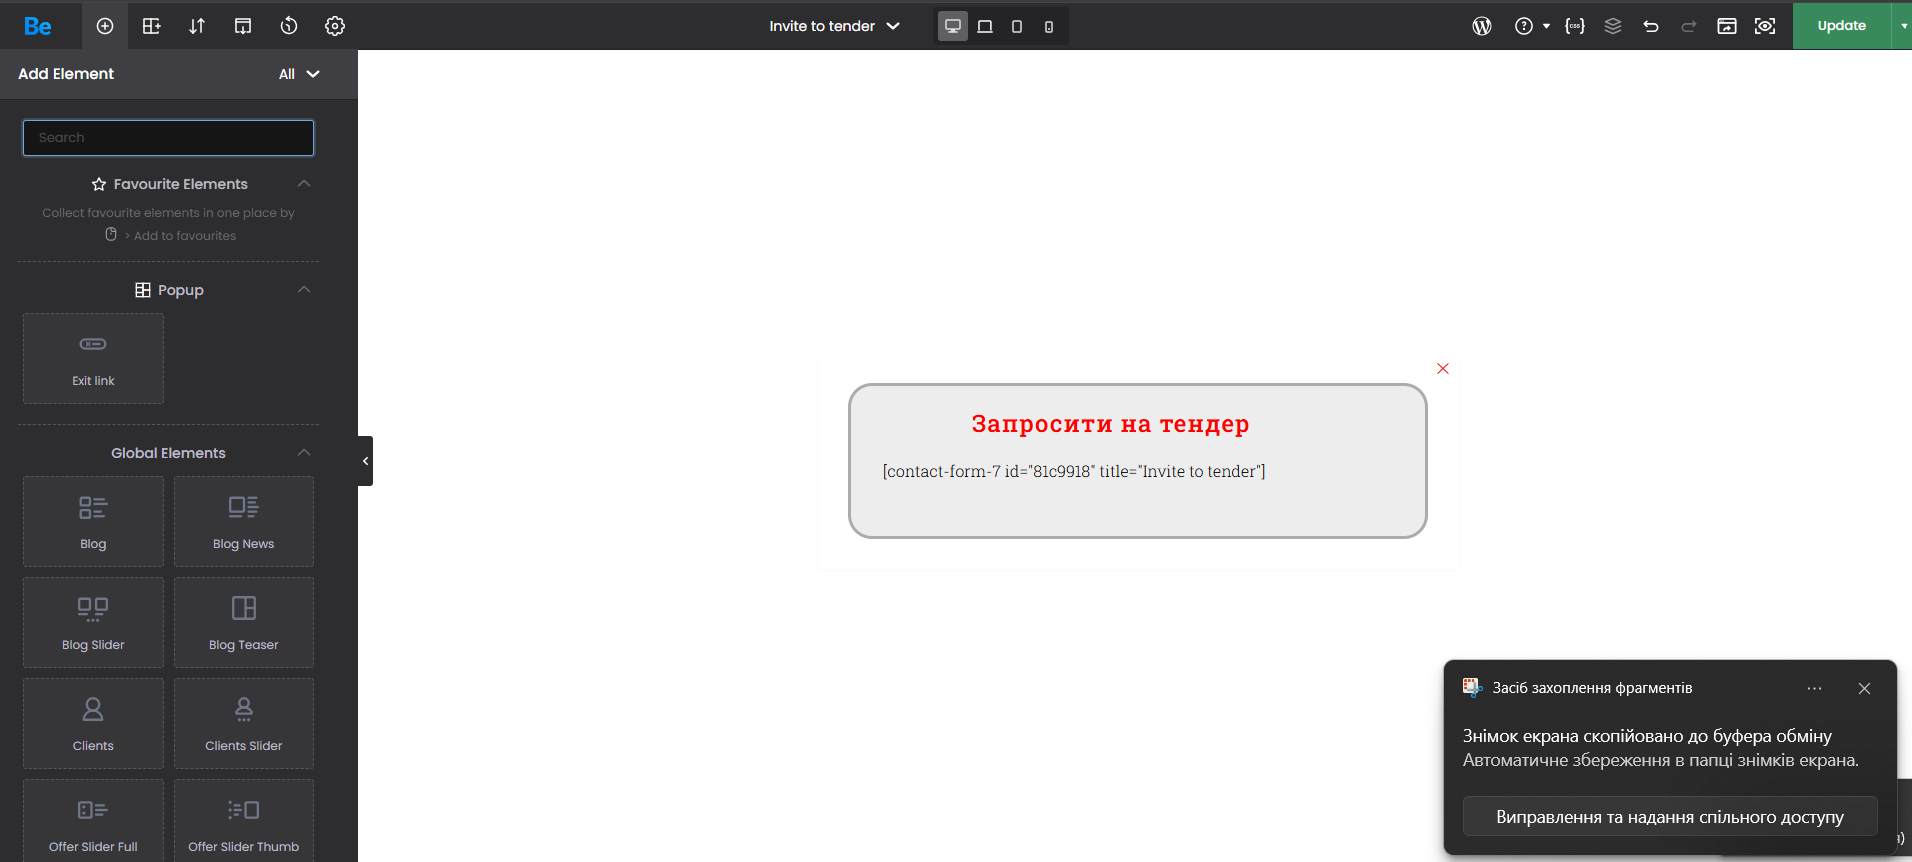Close the popup with red X
Viewport: 1912px width, 862px height.
pos(1443,369)
